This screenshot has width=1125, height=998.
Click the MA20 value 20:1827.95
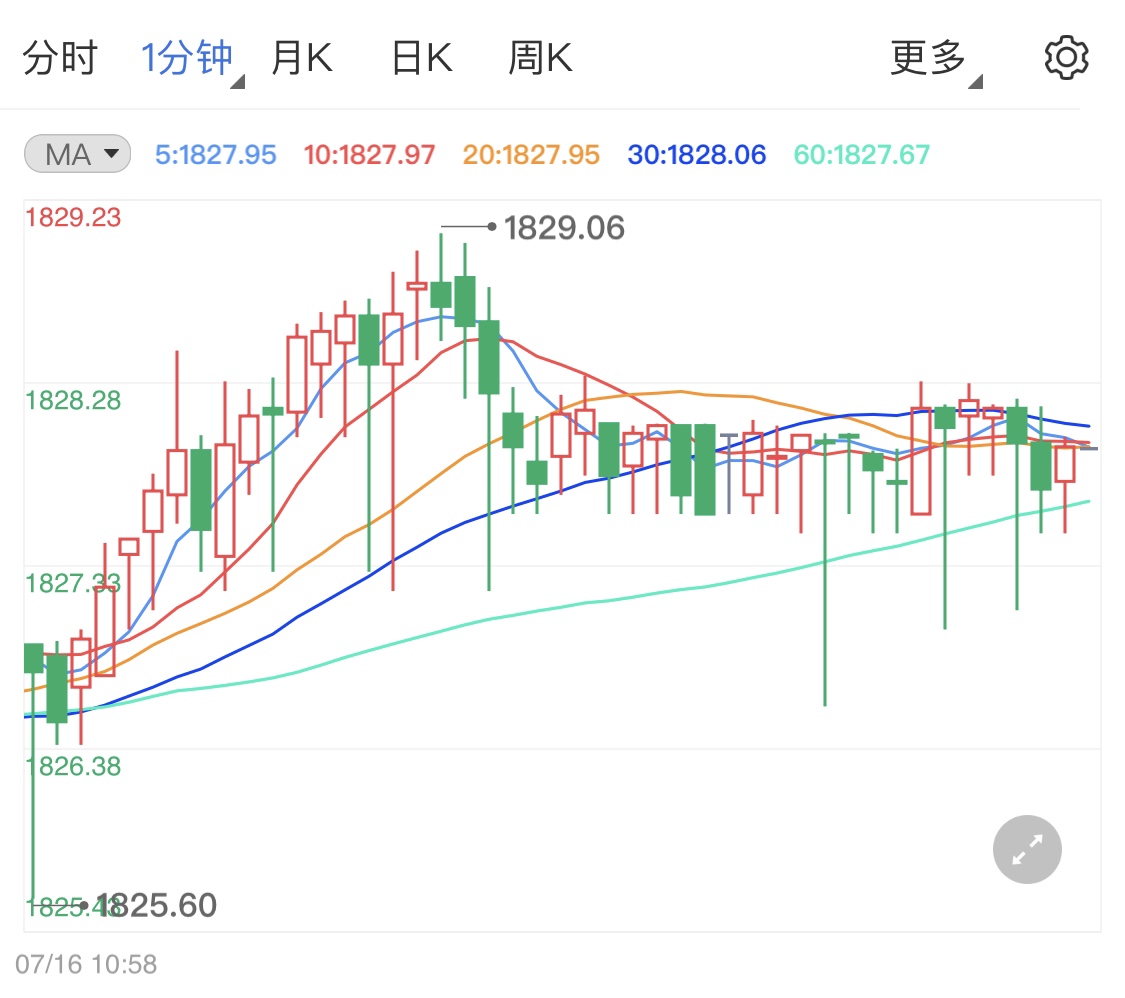[531, 155]
